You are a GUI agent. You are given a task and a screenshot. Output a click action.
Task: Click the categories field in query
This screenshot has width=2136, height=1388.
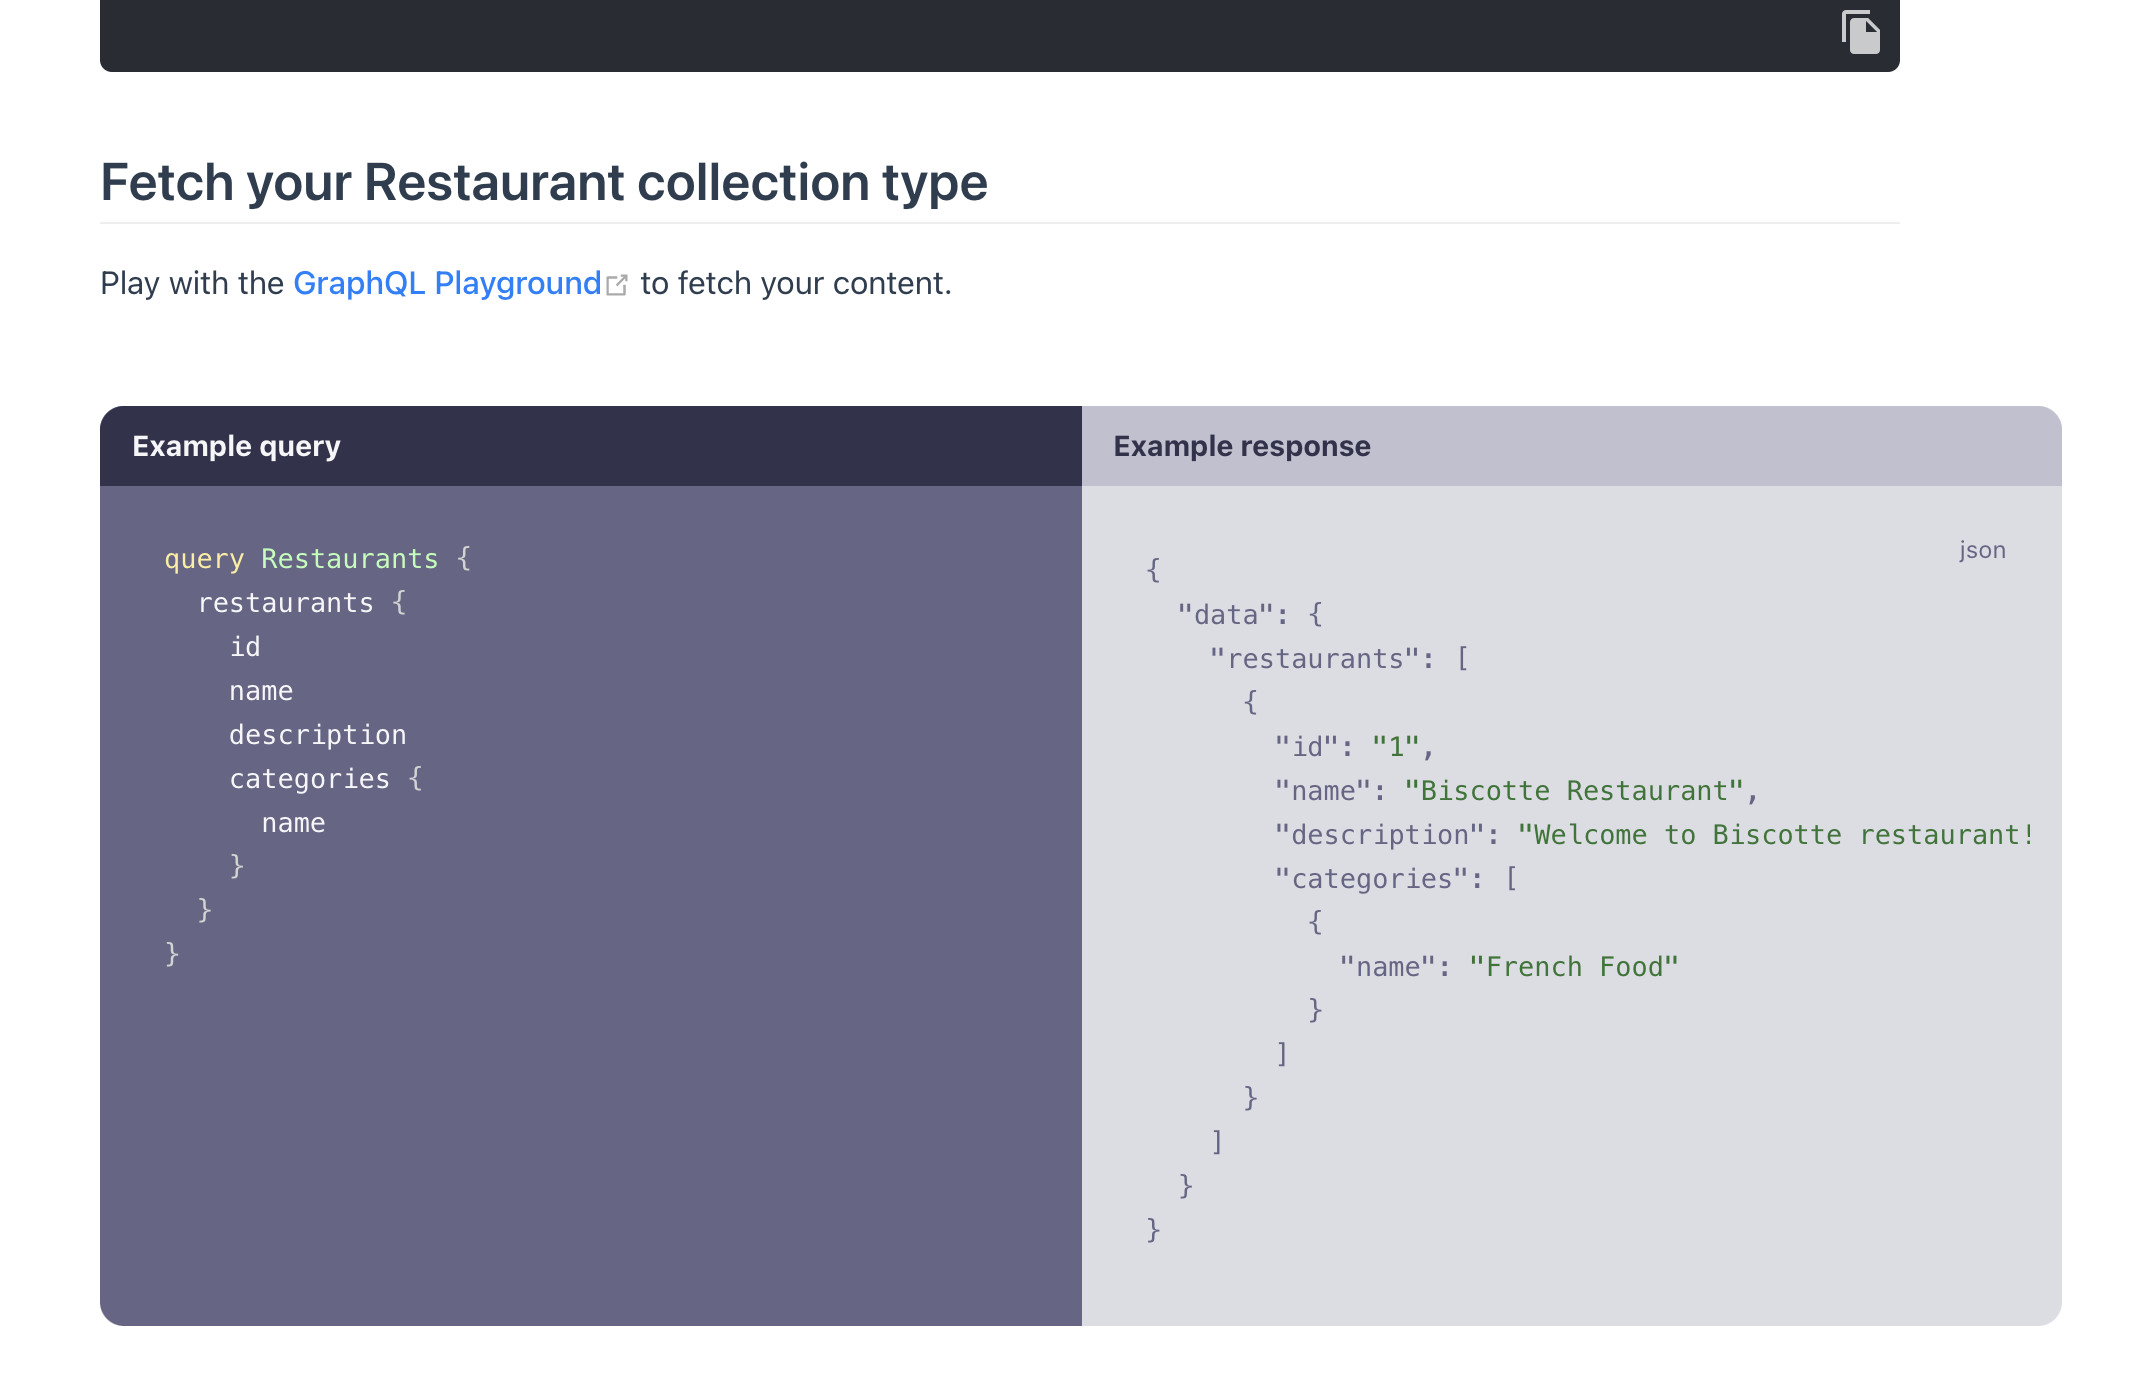point(309,779)
